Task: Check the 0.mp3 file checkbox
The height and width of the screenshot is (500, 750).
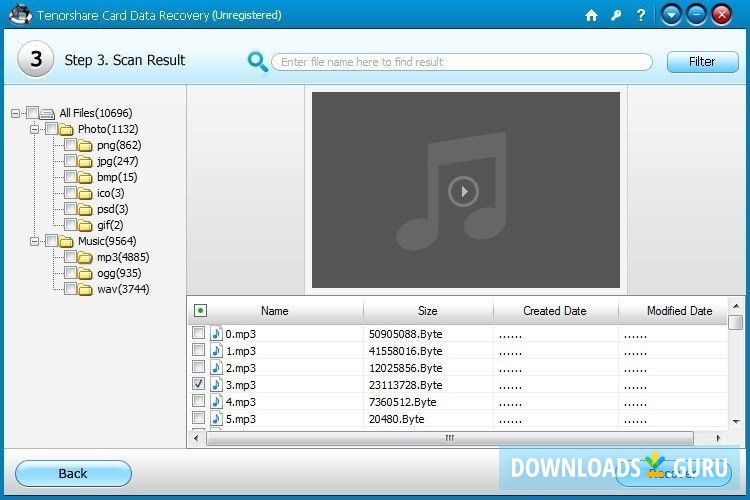Action: (x=199, y=333)
